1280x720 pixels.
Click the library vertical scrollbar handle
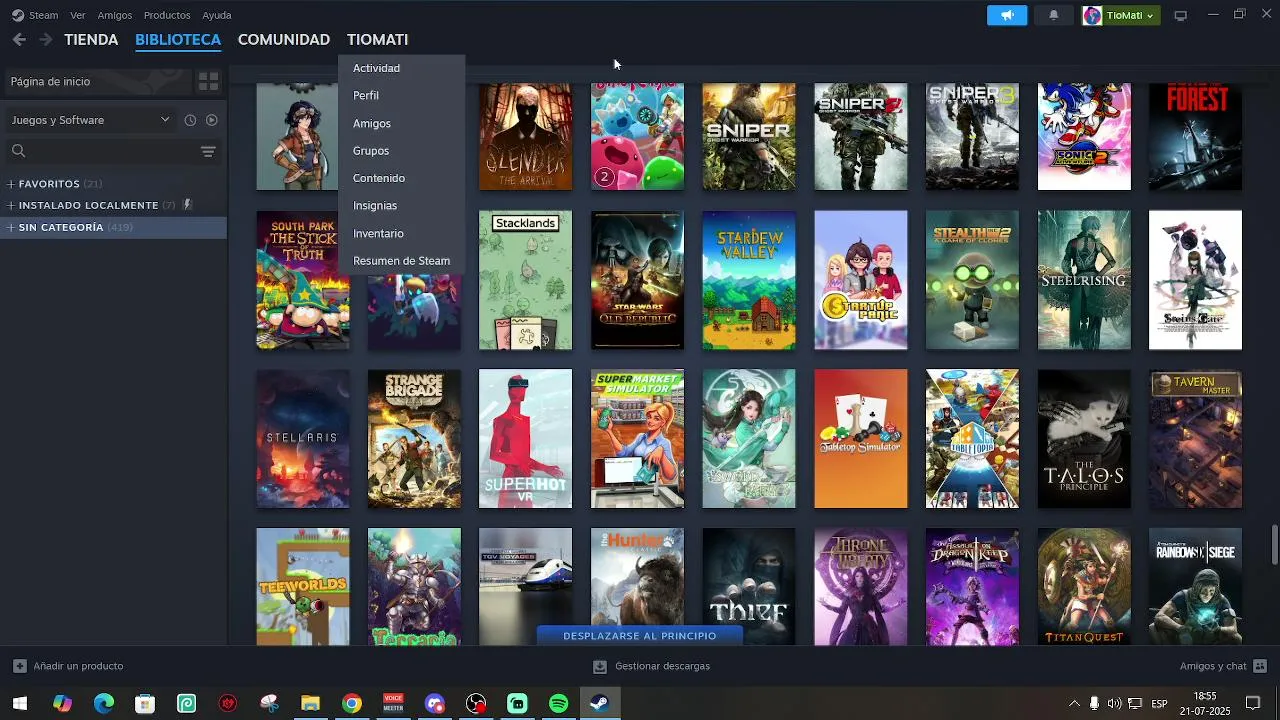tap(1274, 544)
